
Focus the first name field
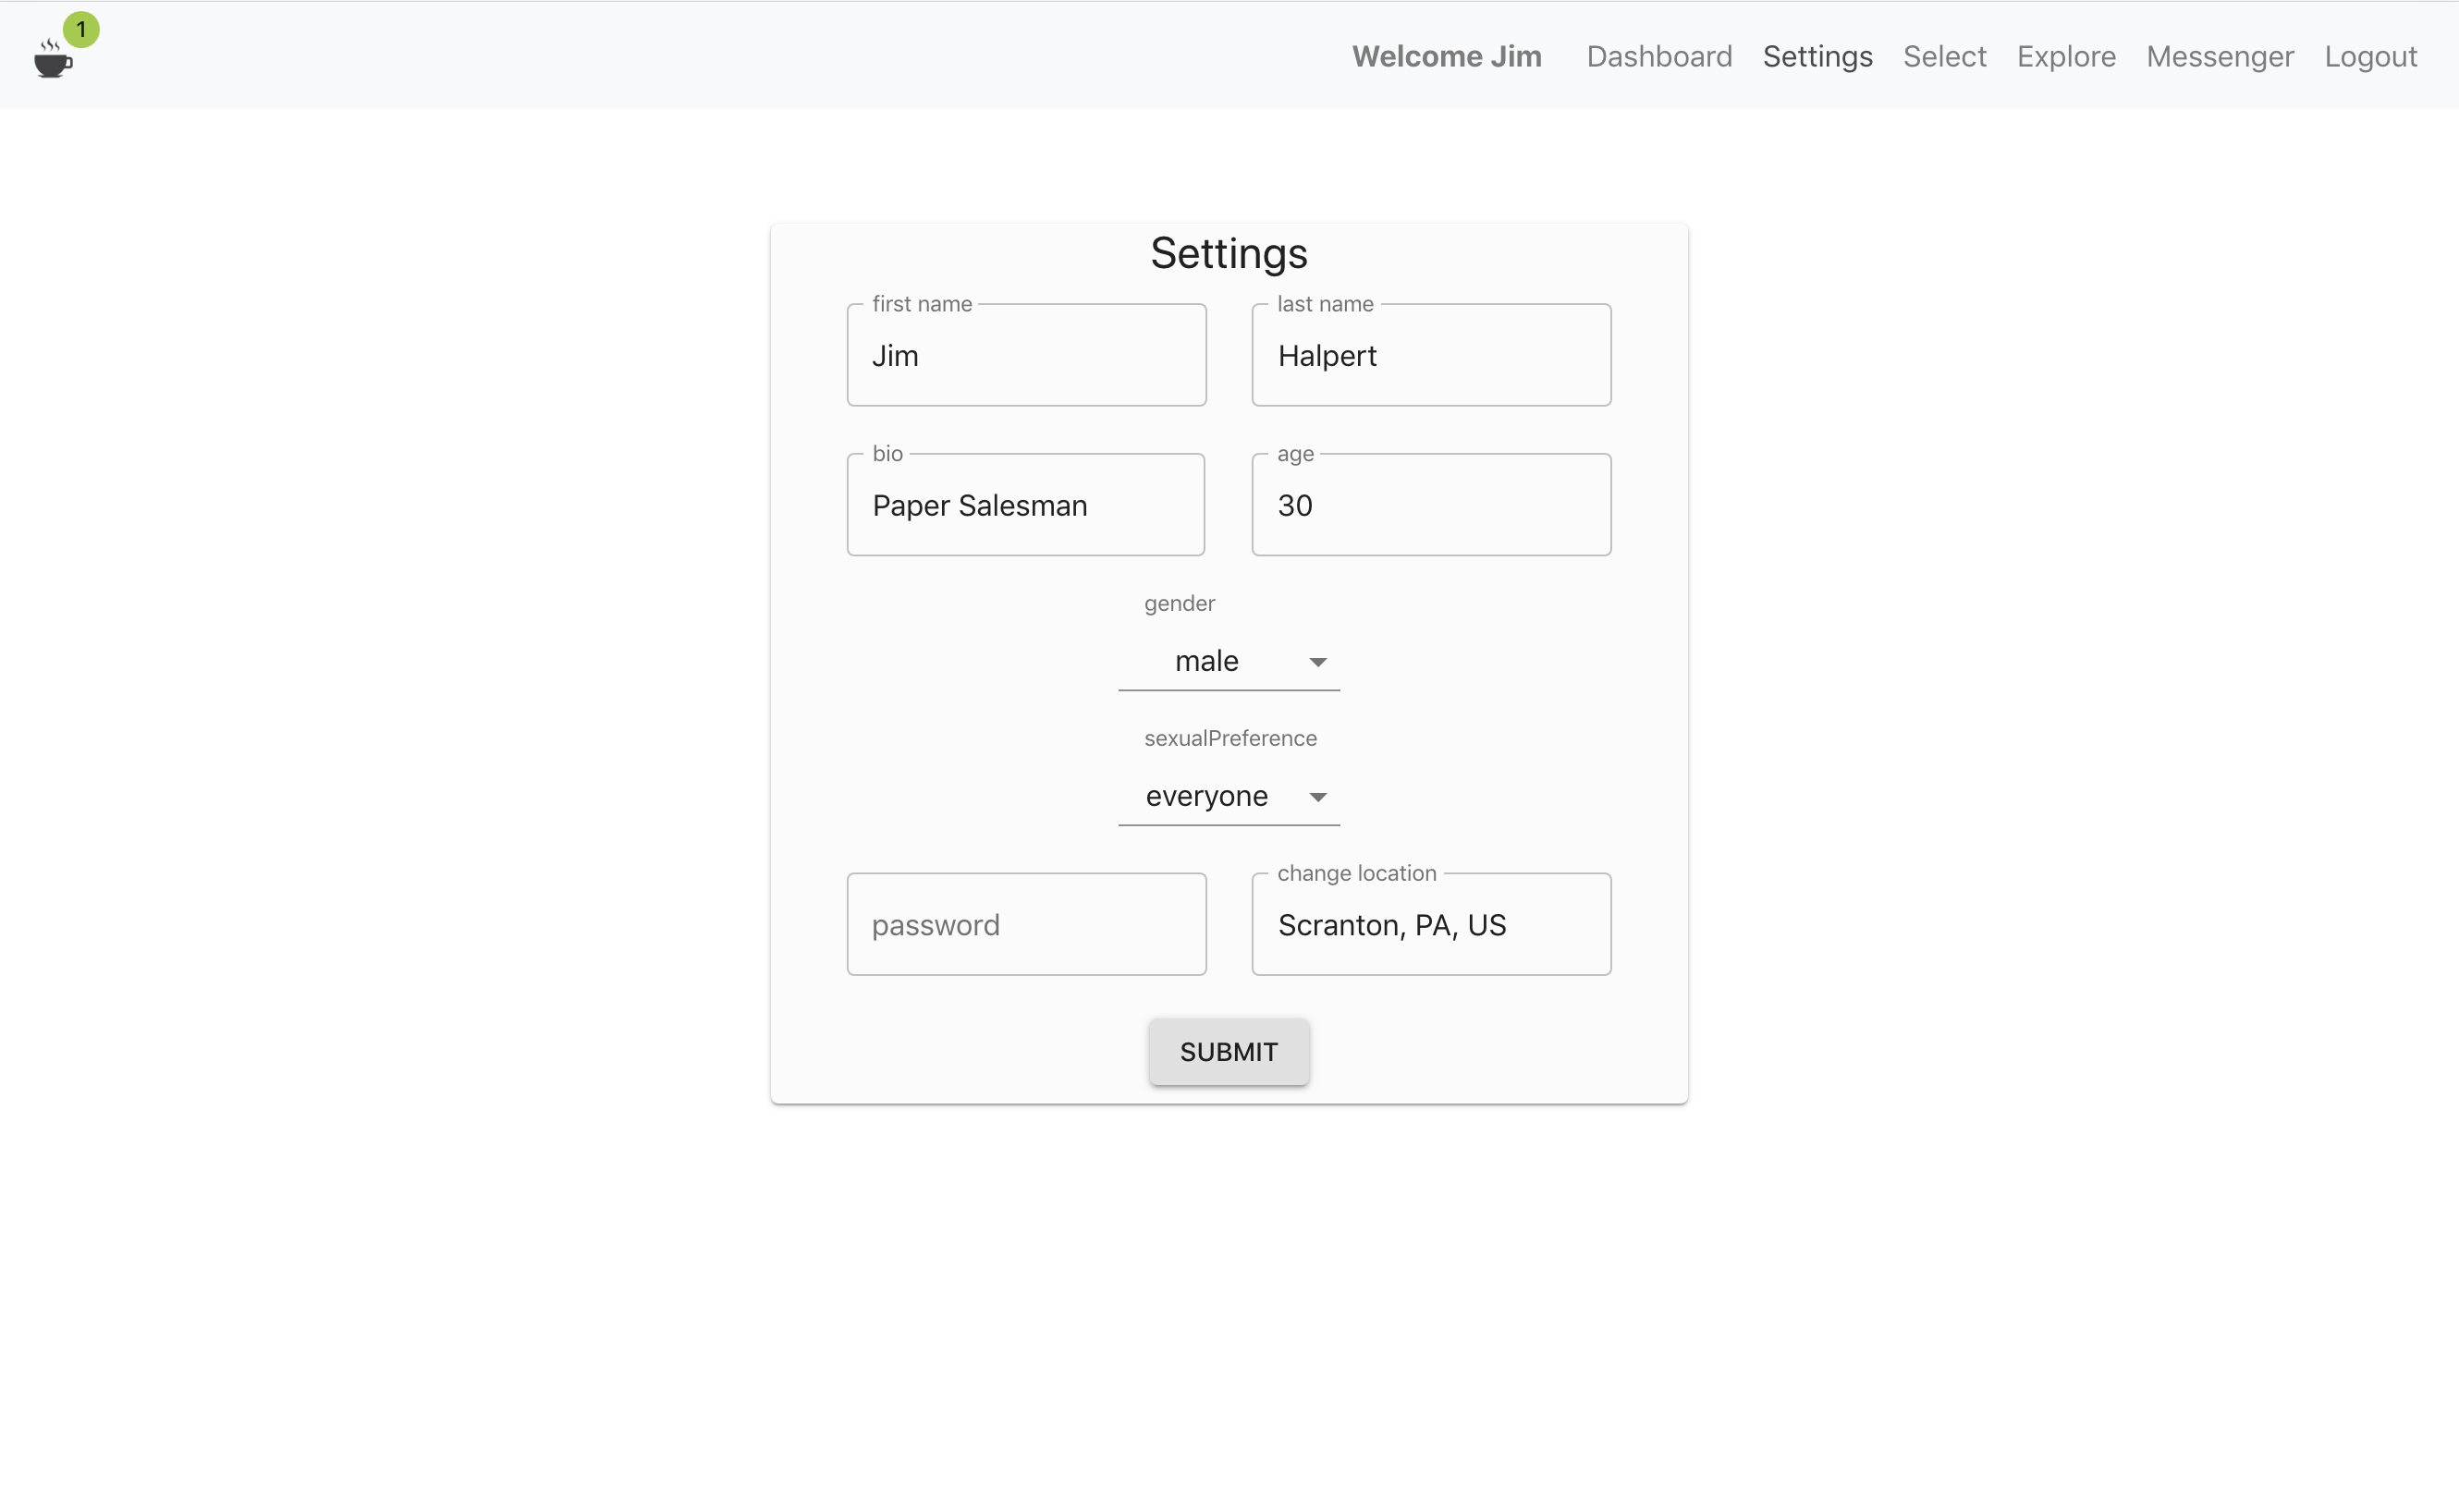[1026, 356]
